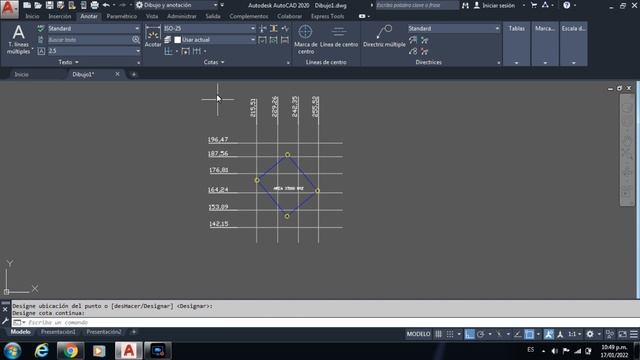Viewport: 640px width, 360px height.
Task: Click the Directriz múltiple tool
Action: [x=384, y=37]
